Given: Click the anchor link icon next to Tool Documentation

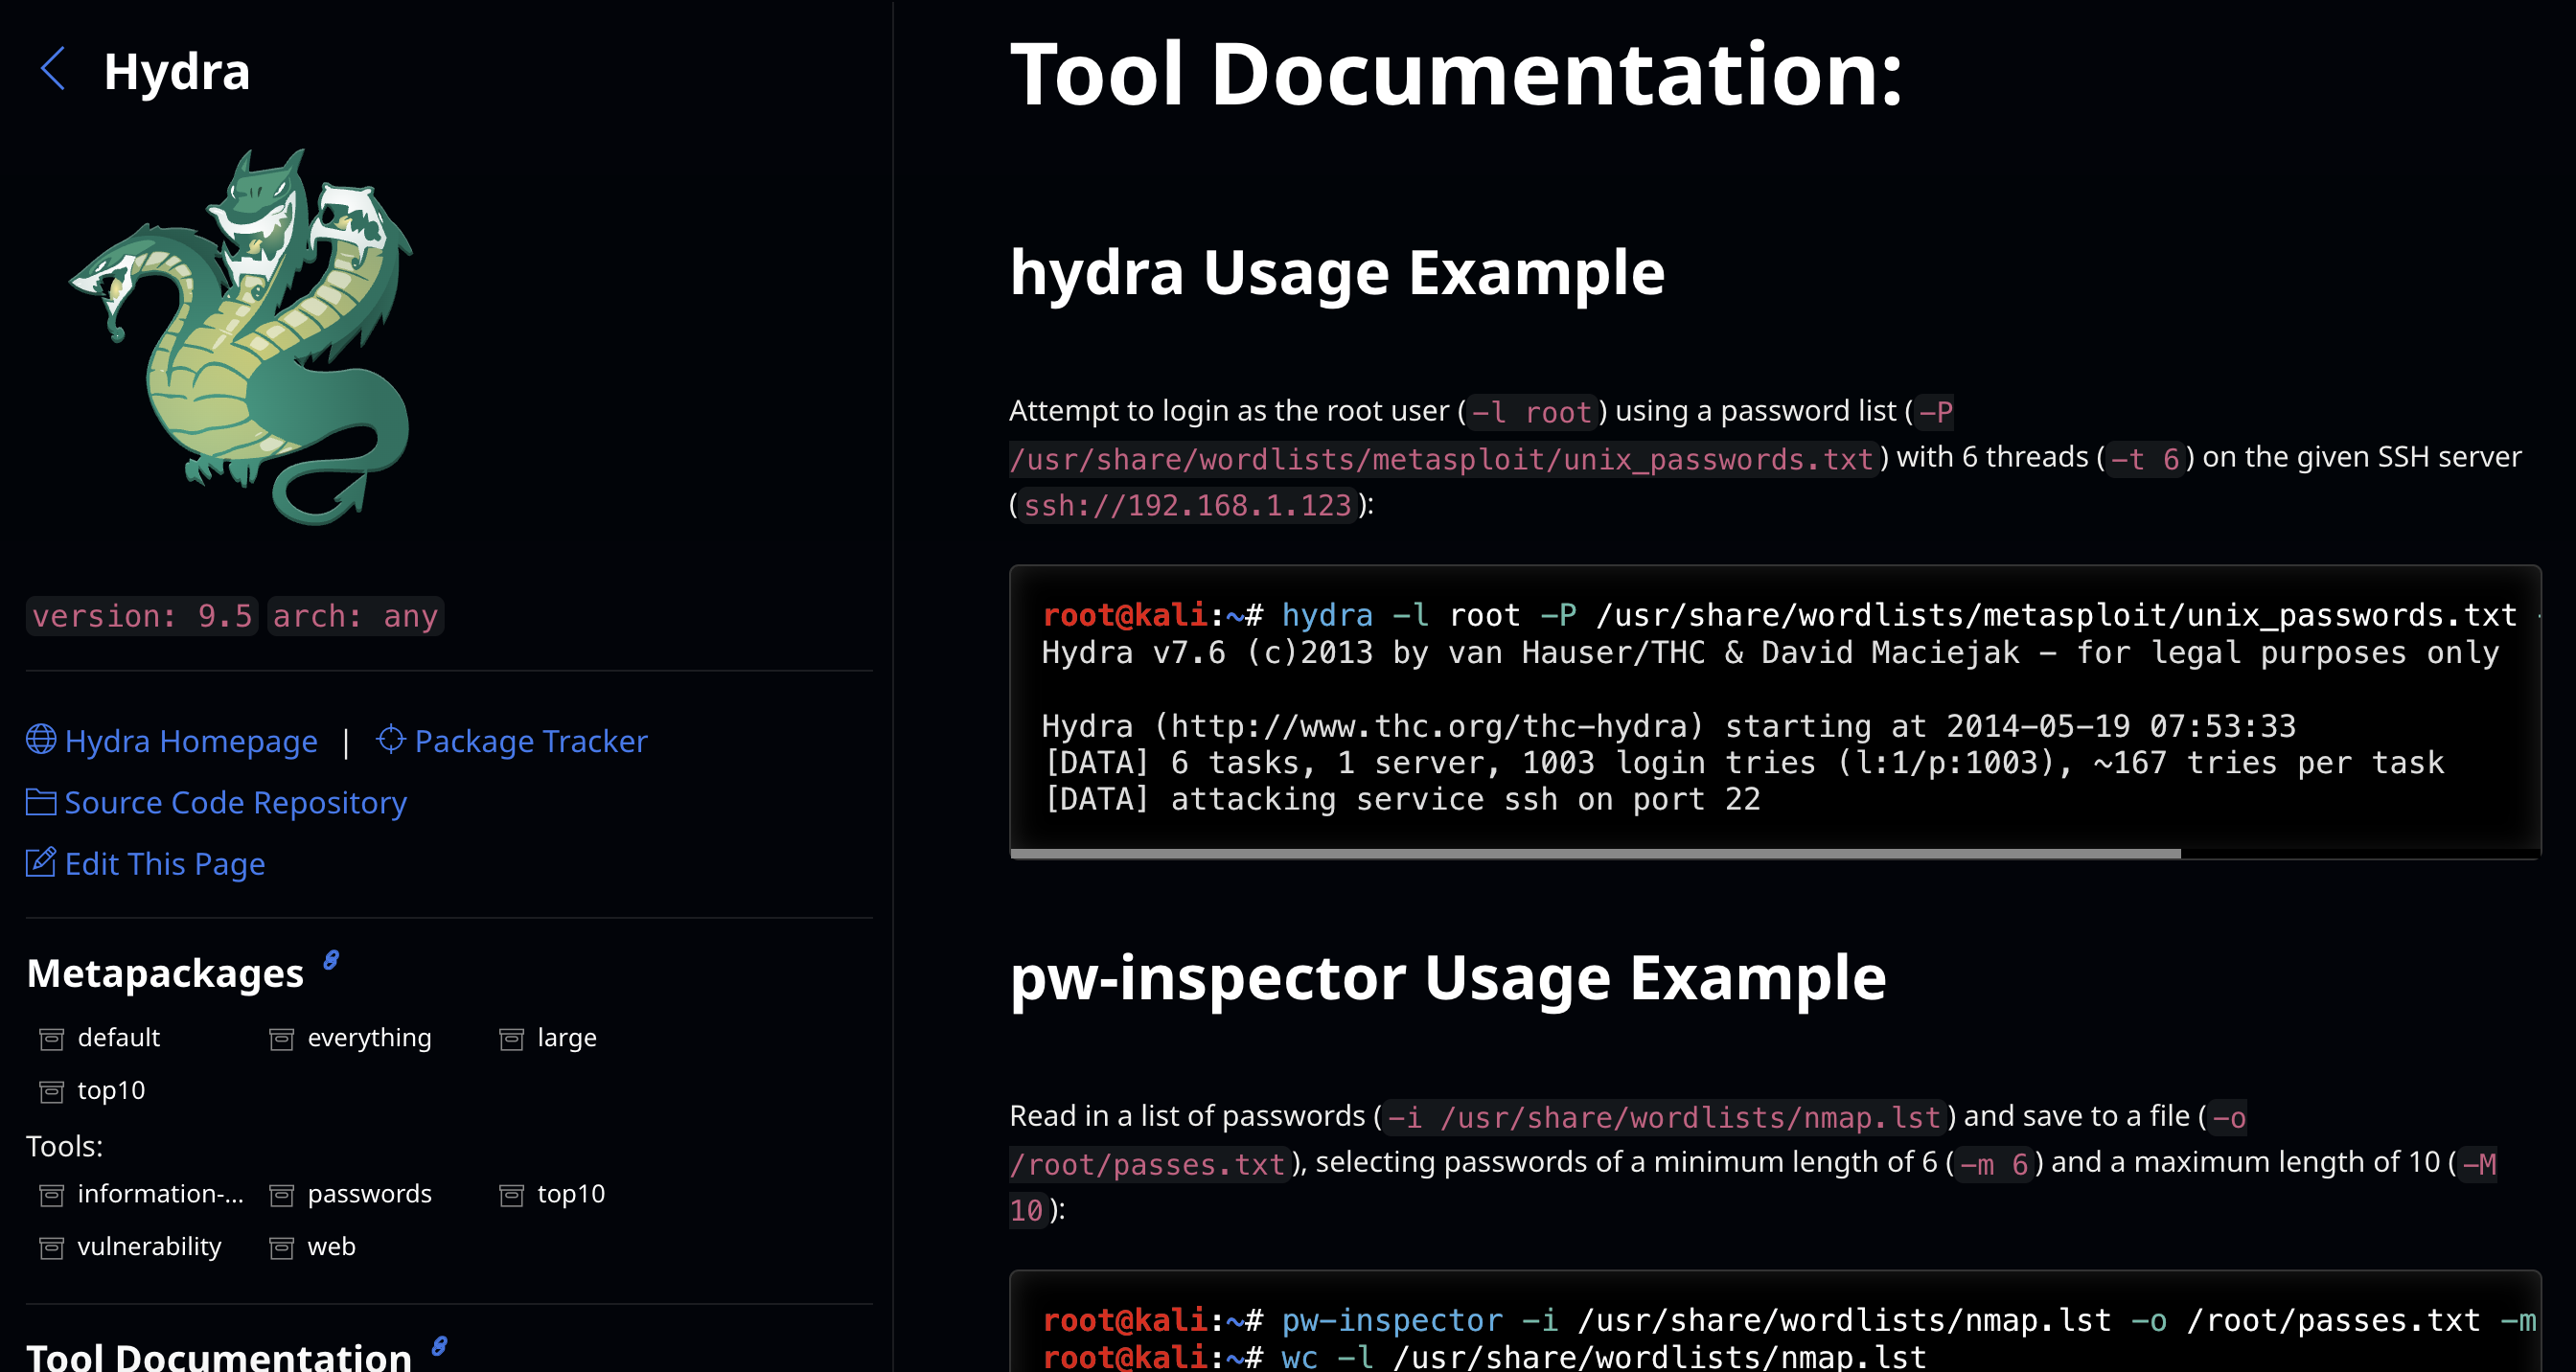Looking at the screenshot, I should click(439, 1346).
